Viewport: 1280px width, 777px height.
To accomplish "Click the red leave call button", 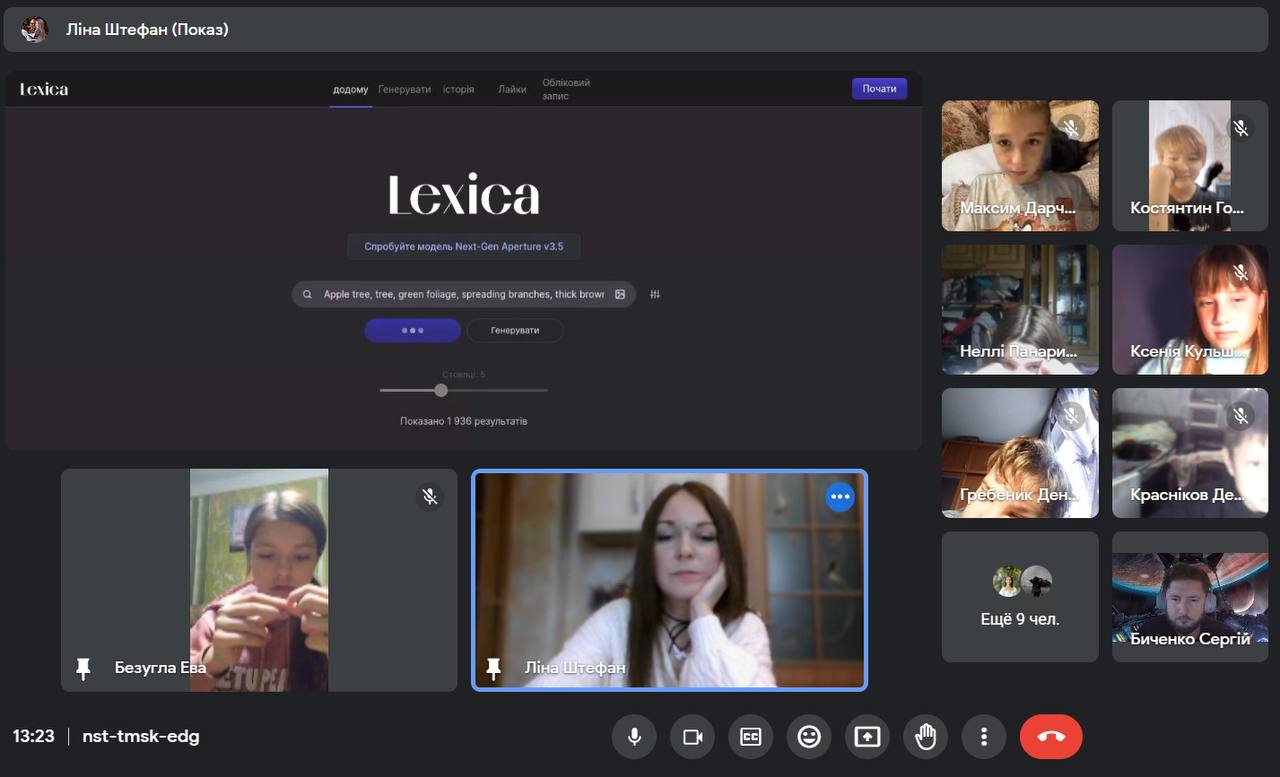I will pyautogui.click(x=1050, y=737).
